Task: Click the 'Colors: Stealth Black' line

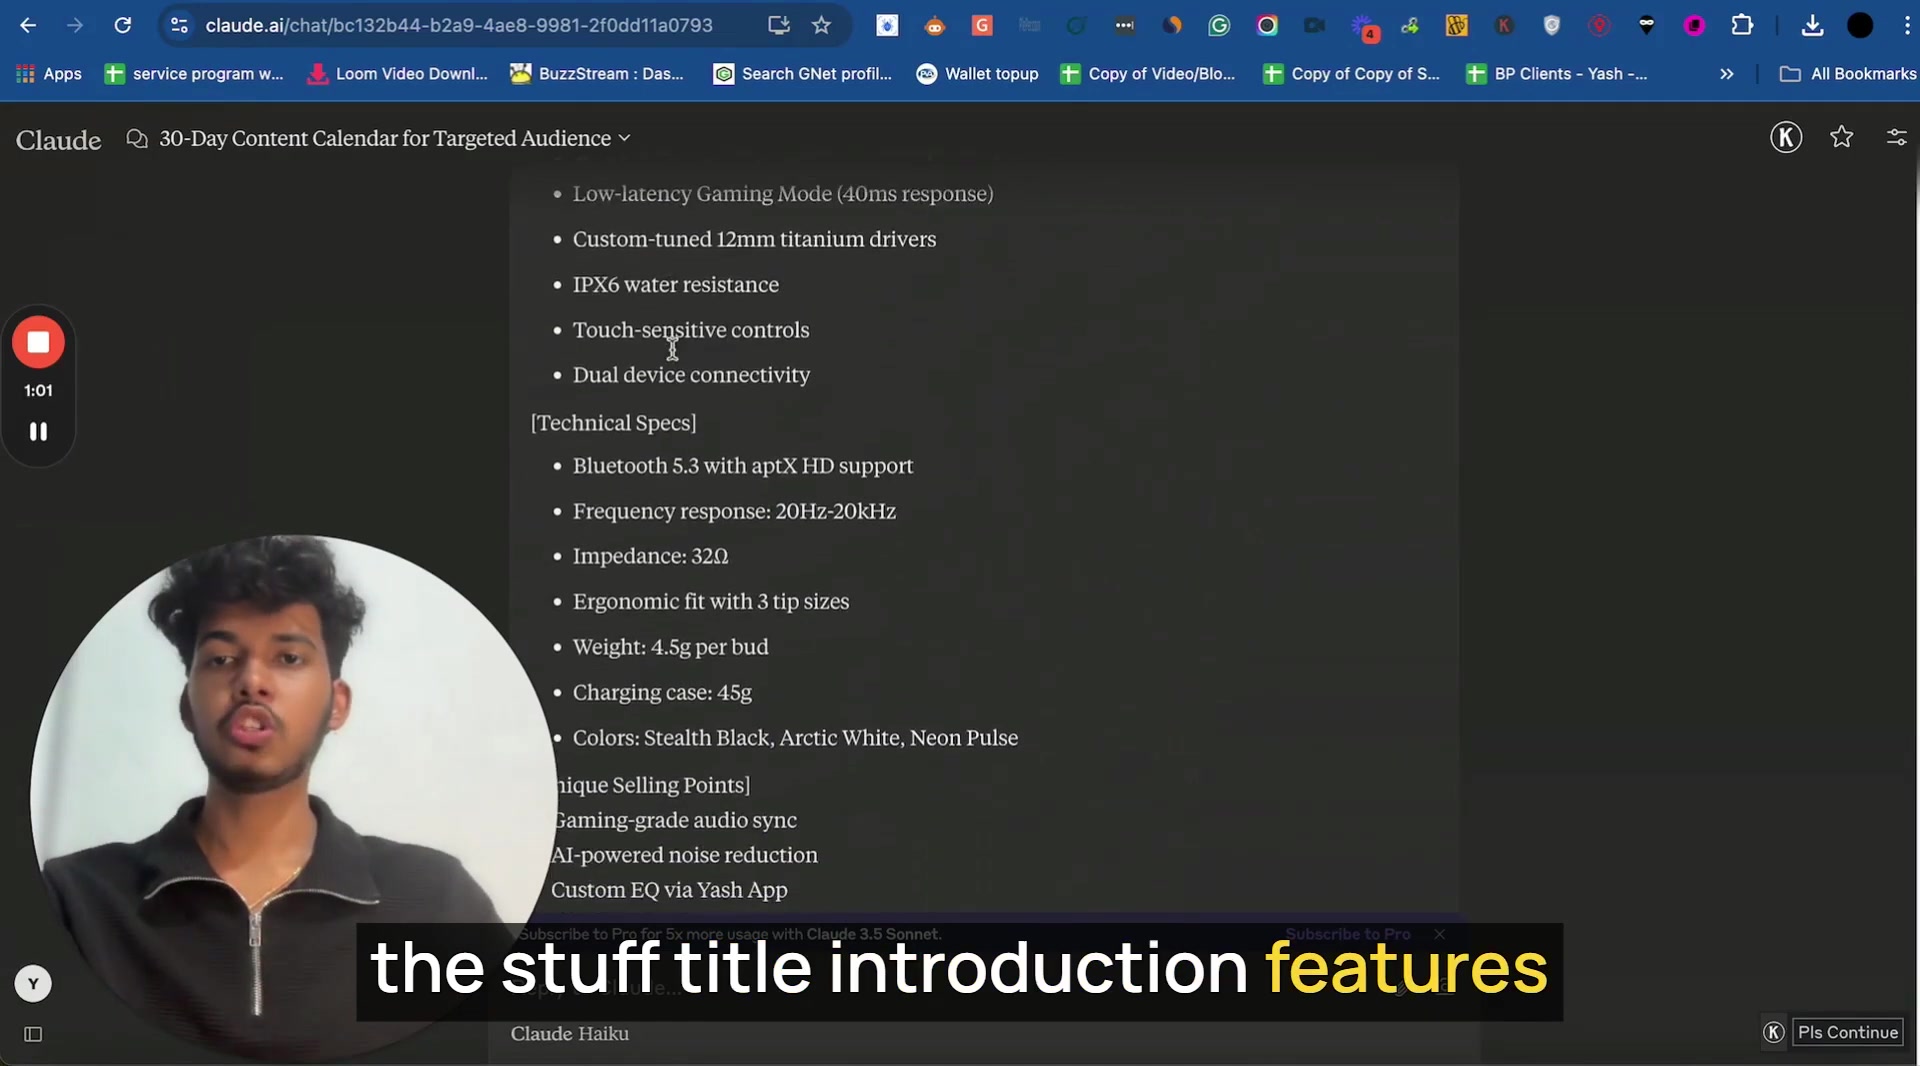Action: [795, 738]
